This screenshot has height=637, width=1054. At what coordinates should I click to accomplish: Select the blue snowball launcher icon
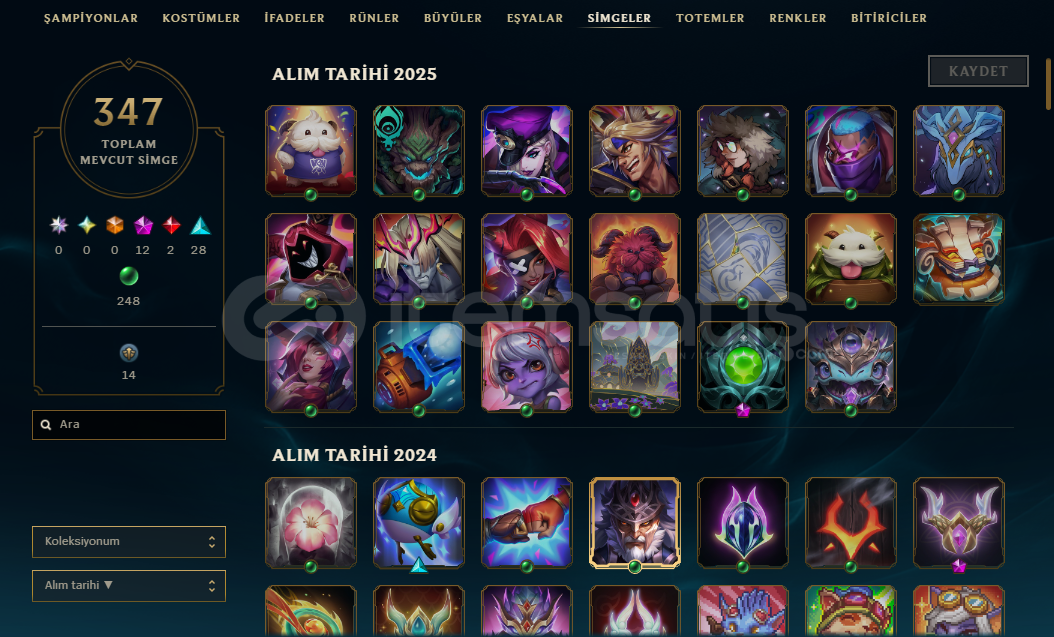419,367
